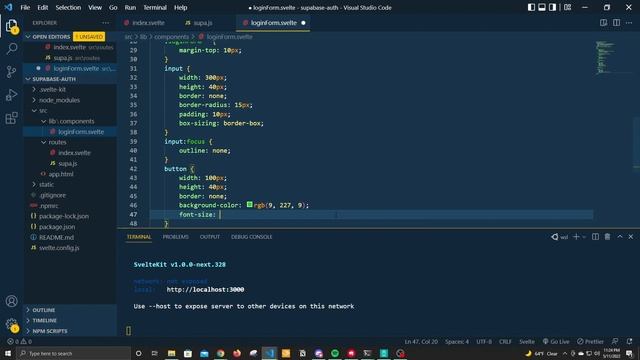
Task: Open editor More Actions ellipsis
Action: (x=629, y=23)
